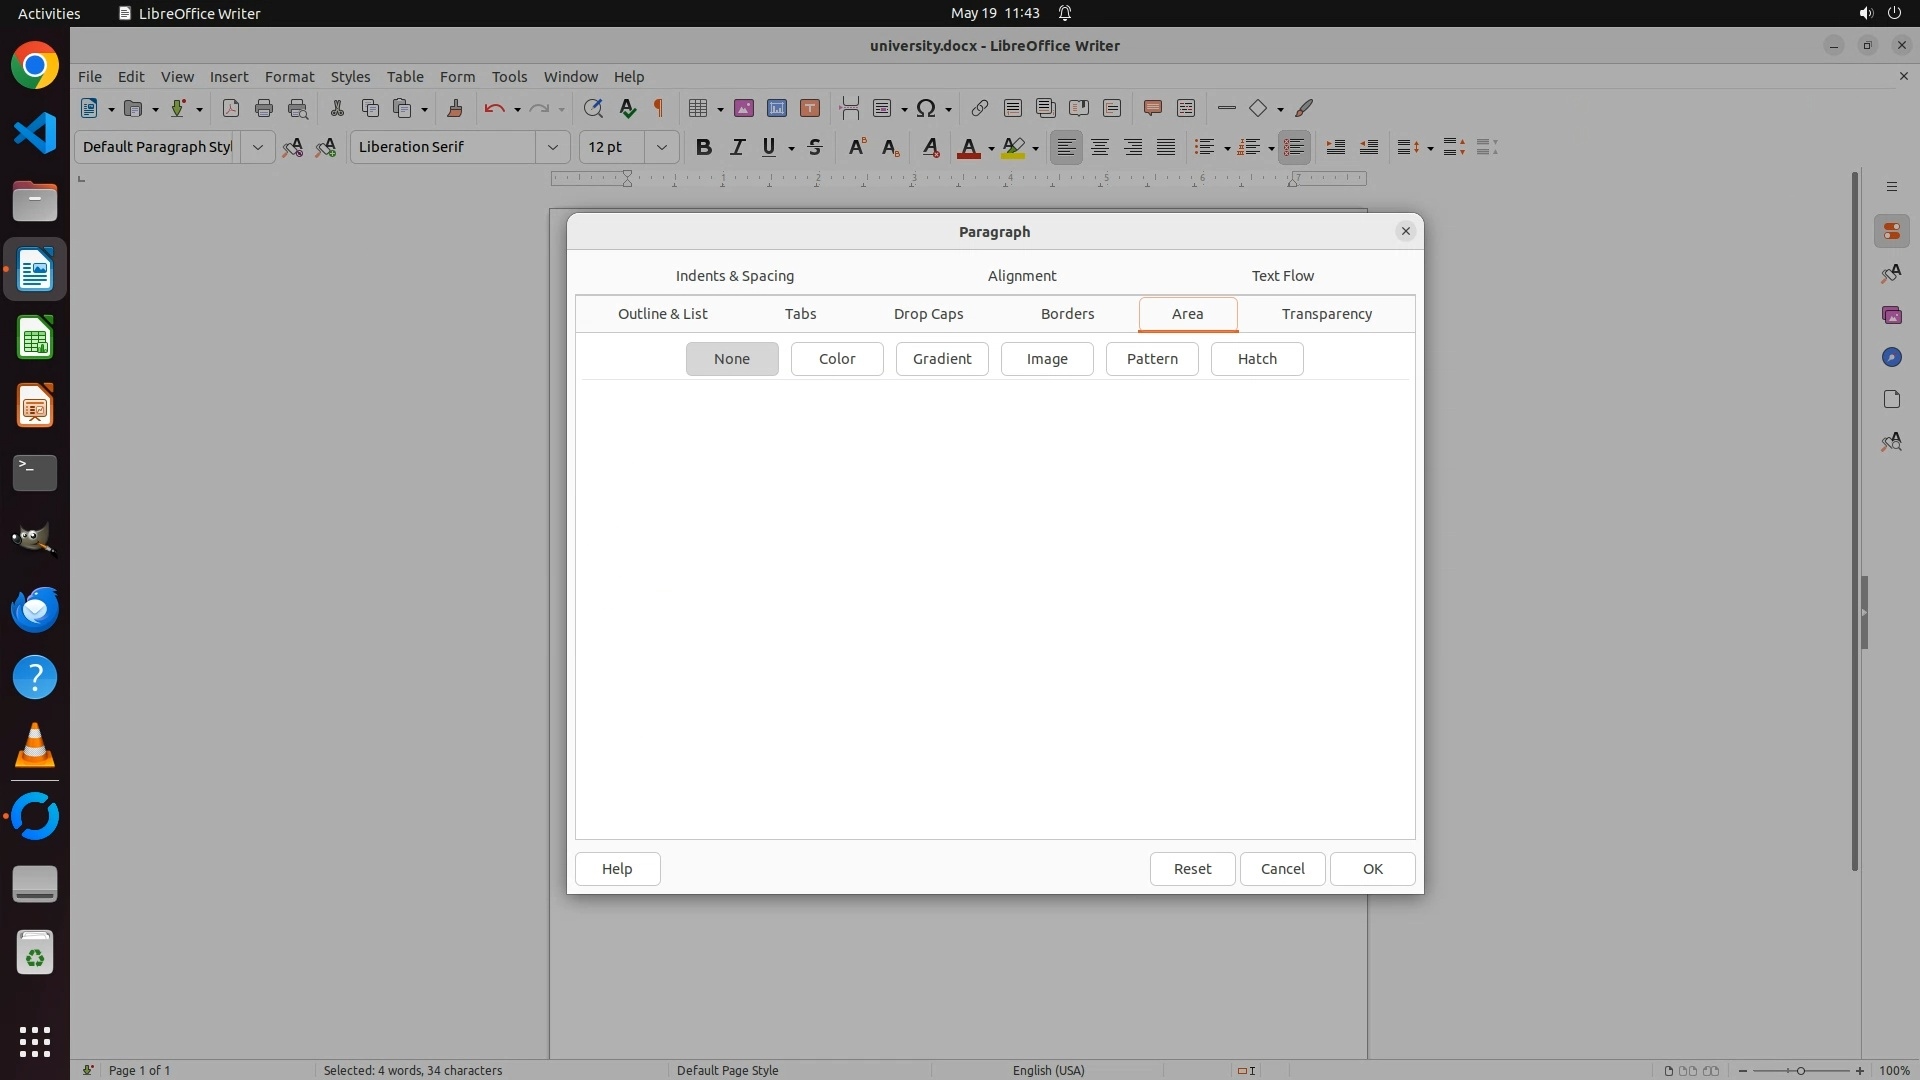Expand the font name dropdown
Screen dimensions: 1920x1080
click(x=552, y=147)
